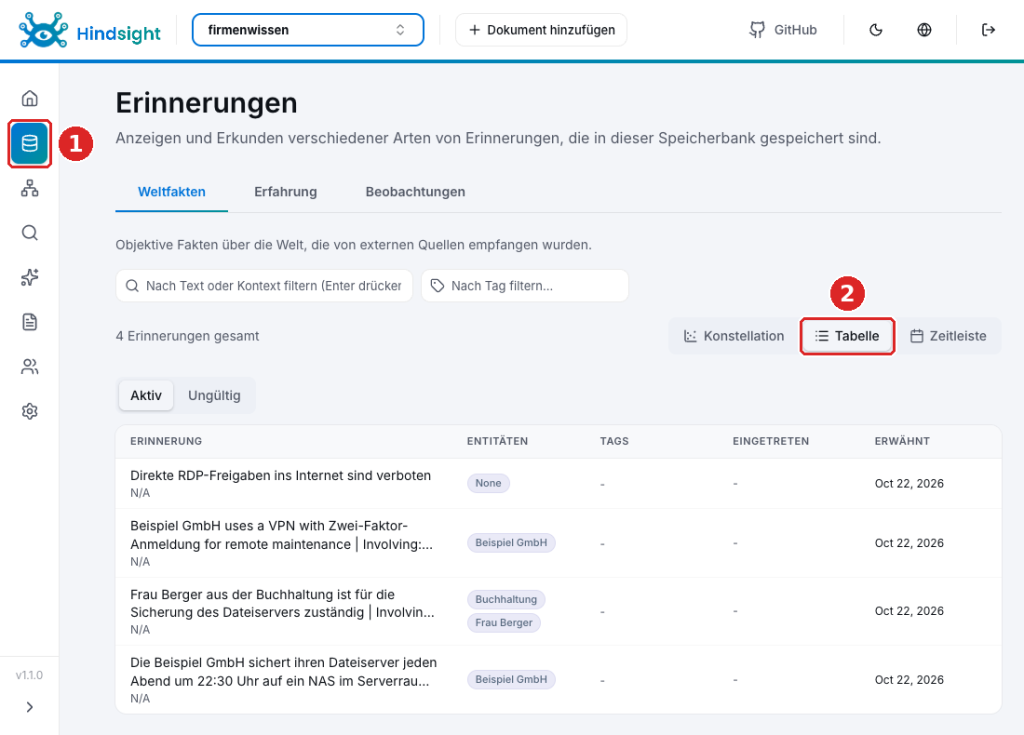Click the ERINNERUNG column header
This screenshot has height=735, width=1024.
click(x=166, y=442)
